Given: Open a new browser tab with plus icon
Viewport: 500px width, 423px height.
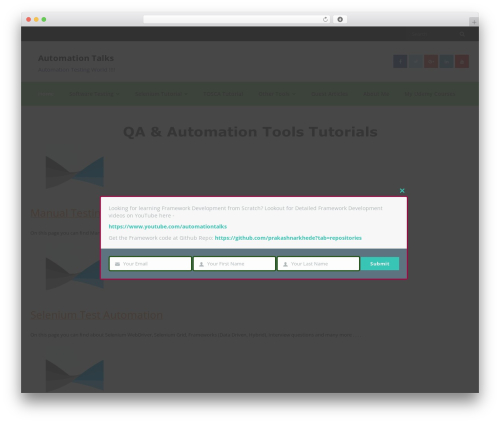Looking at the screenshot, I should [474, 22].
